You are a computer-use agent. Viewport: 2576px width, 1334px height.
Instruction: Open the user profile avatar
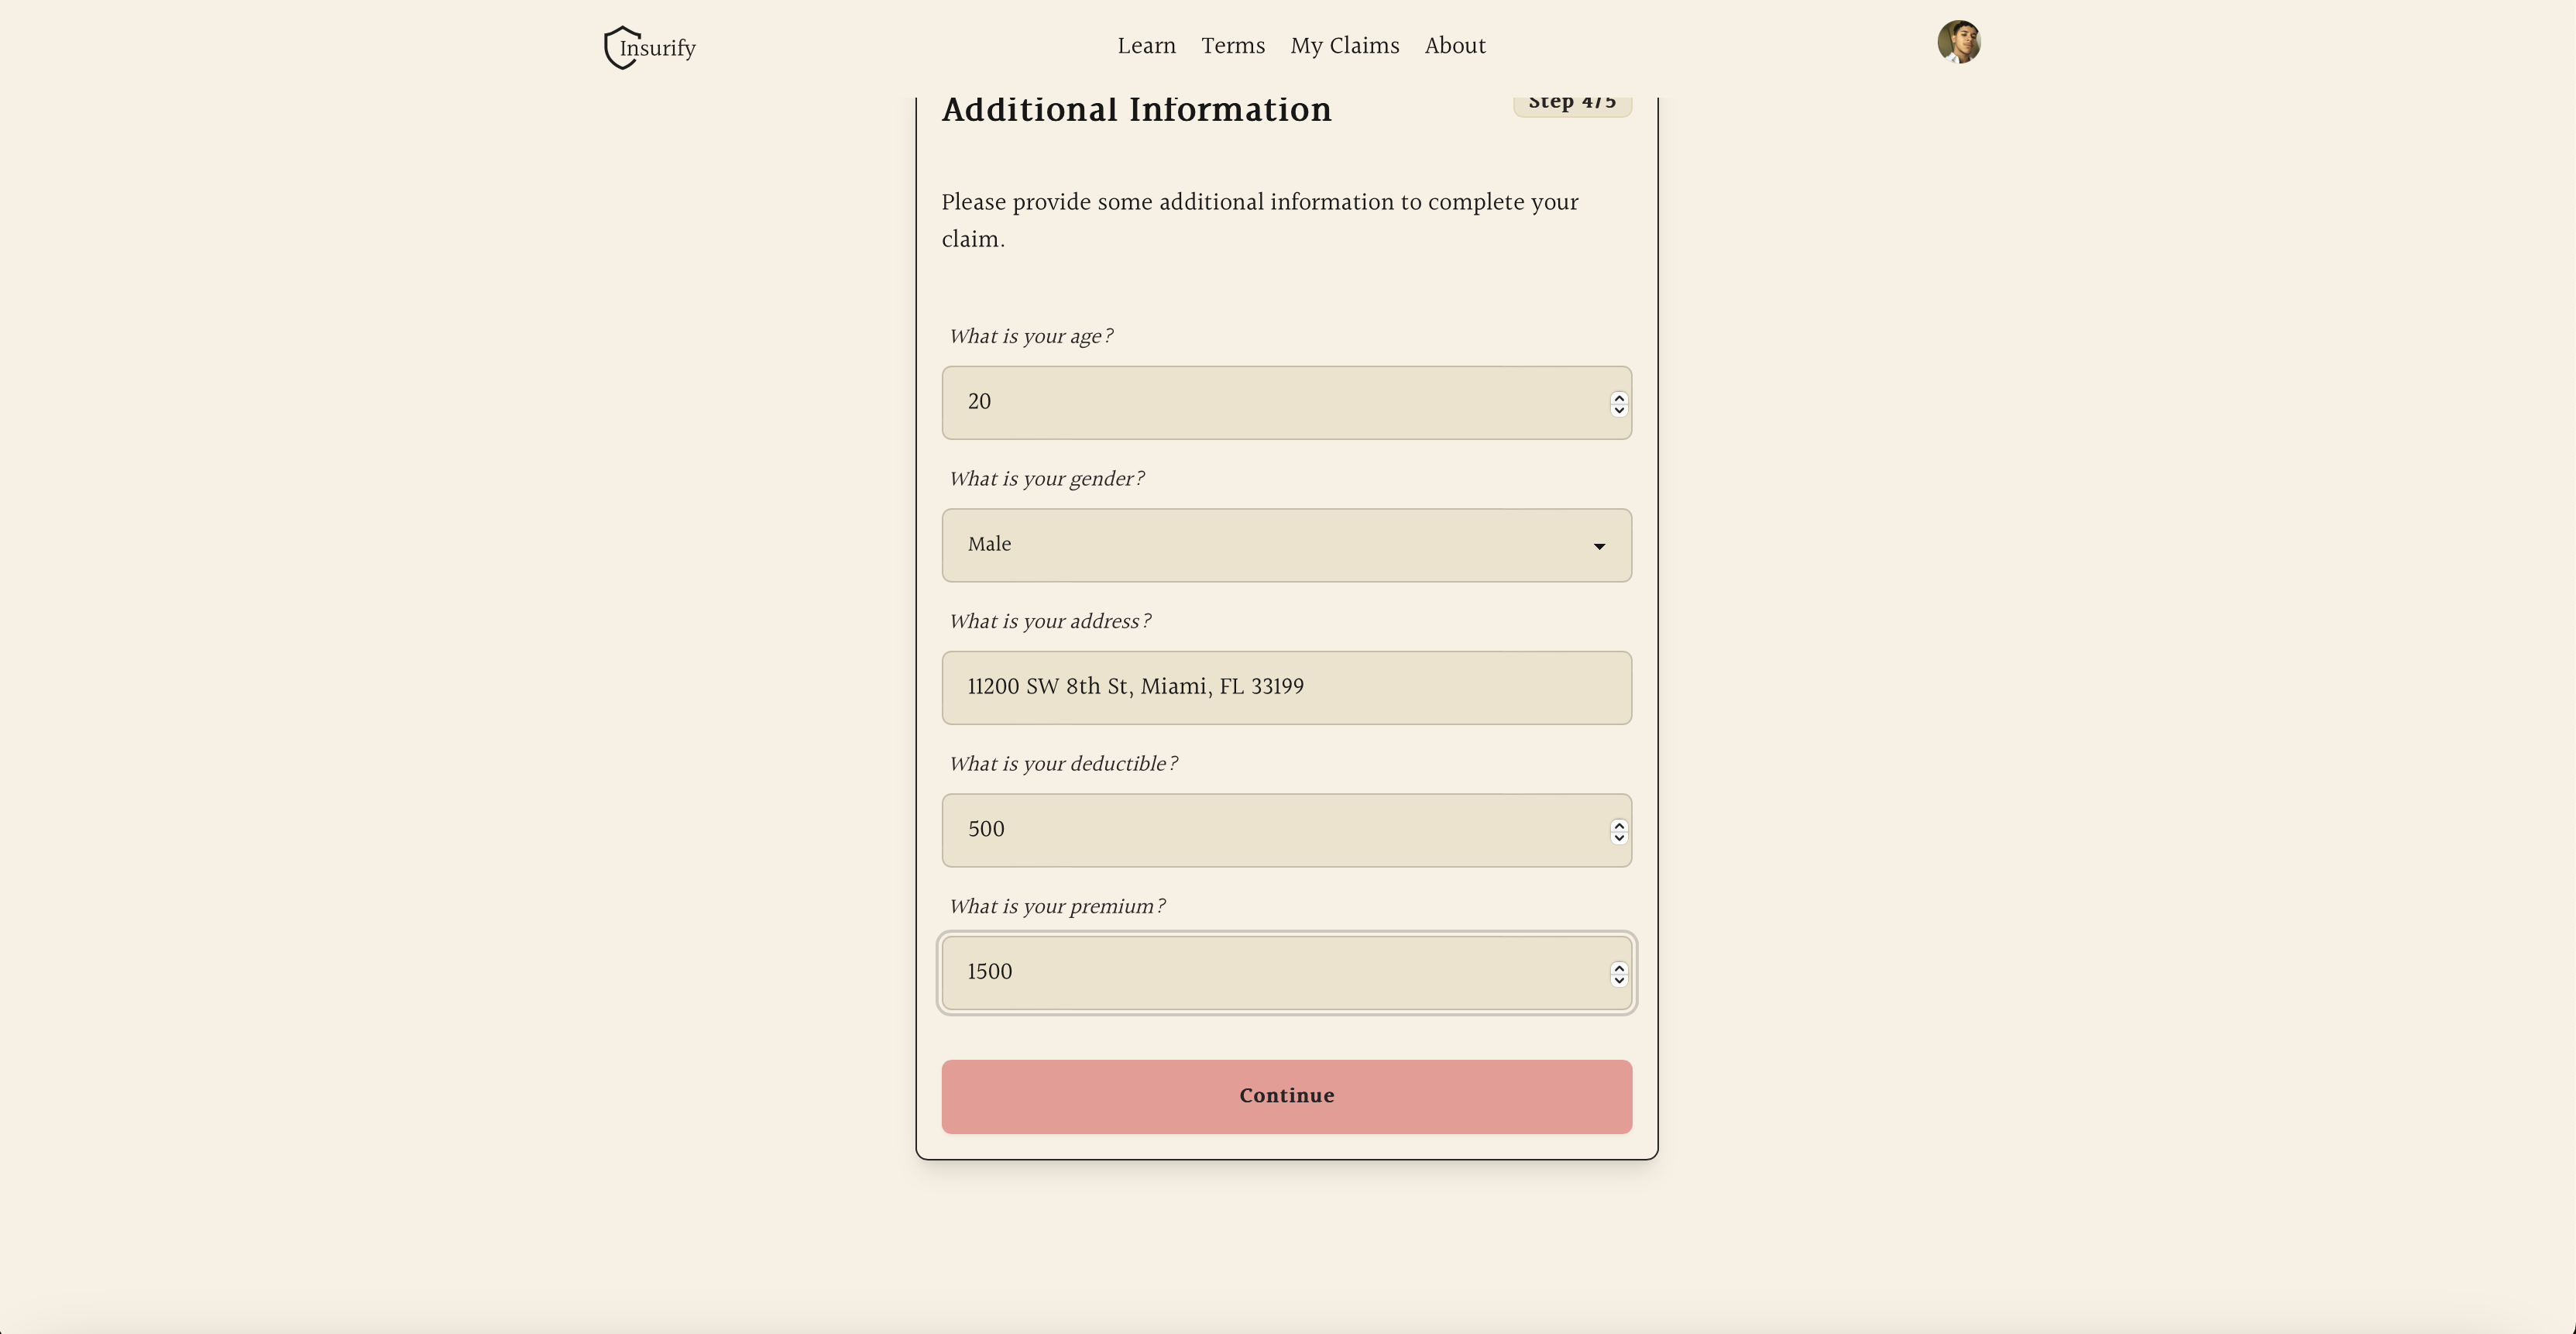[x=1958, y=43]
